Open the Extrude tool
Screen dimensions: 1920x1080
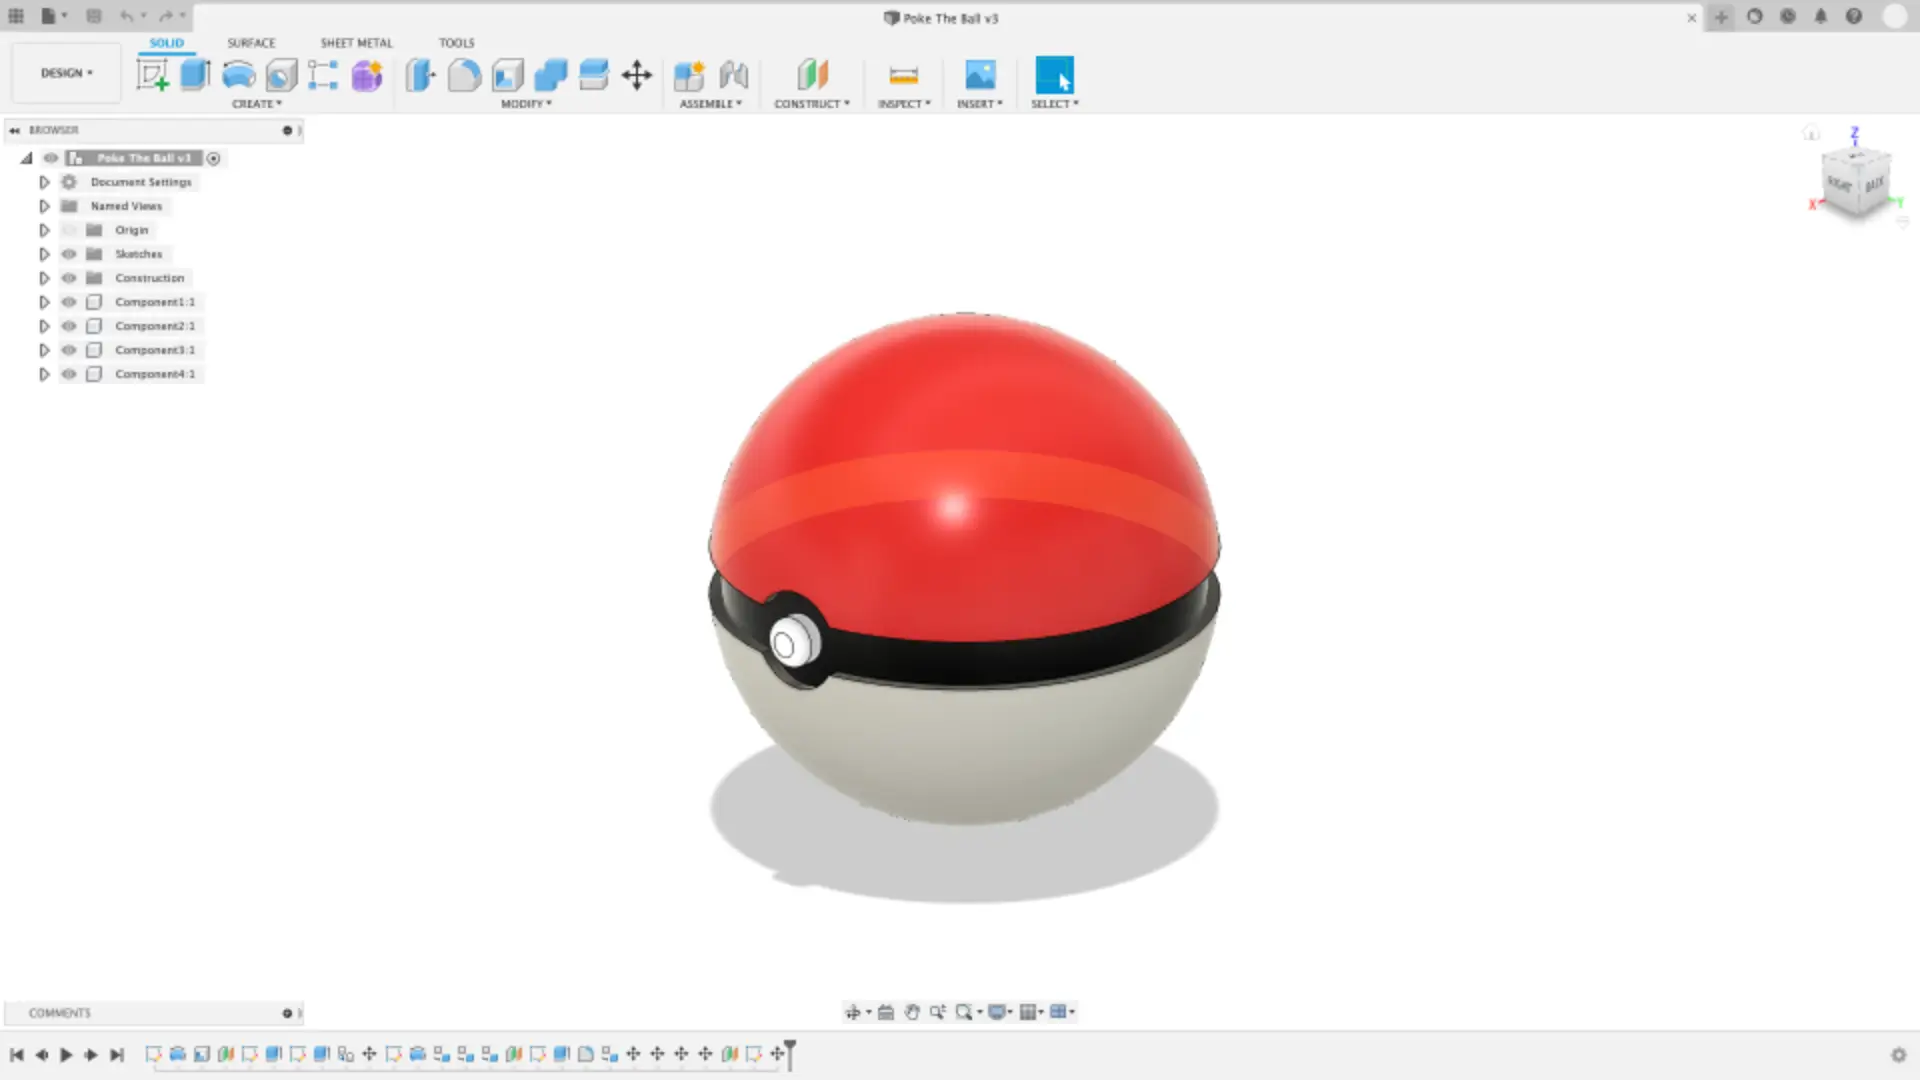coord(194,75)
